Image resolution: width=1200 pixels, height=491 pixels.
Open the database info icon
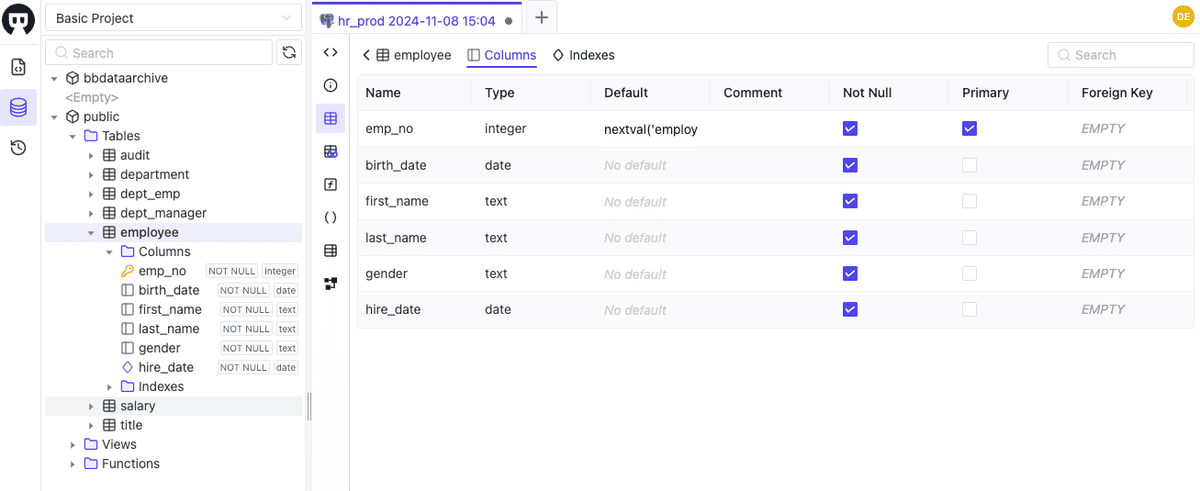tap(330, 85)
